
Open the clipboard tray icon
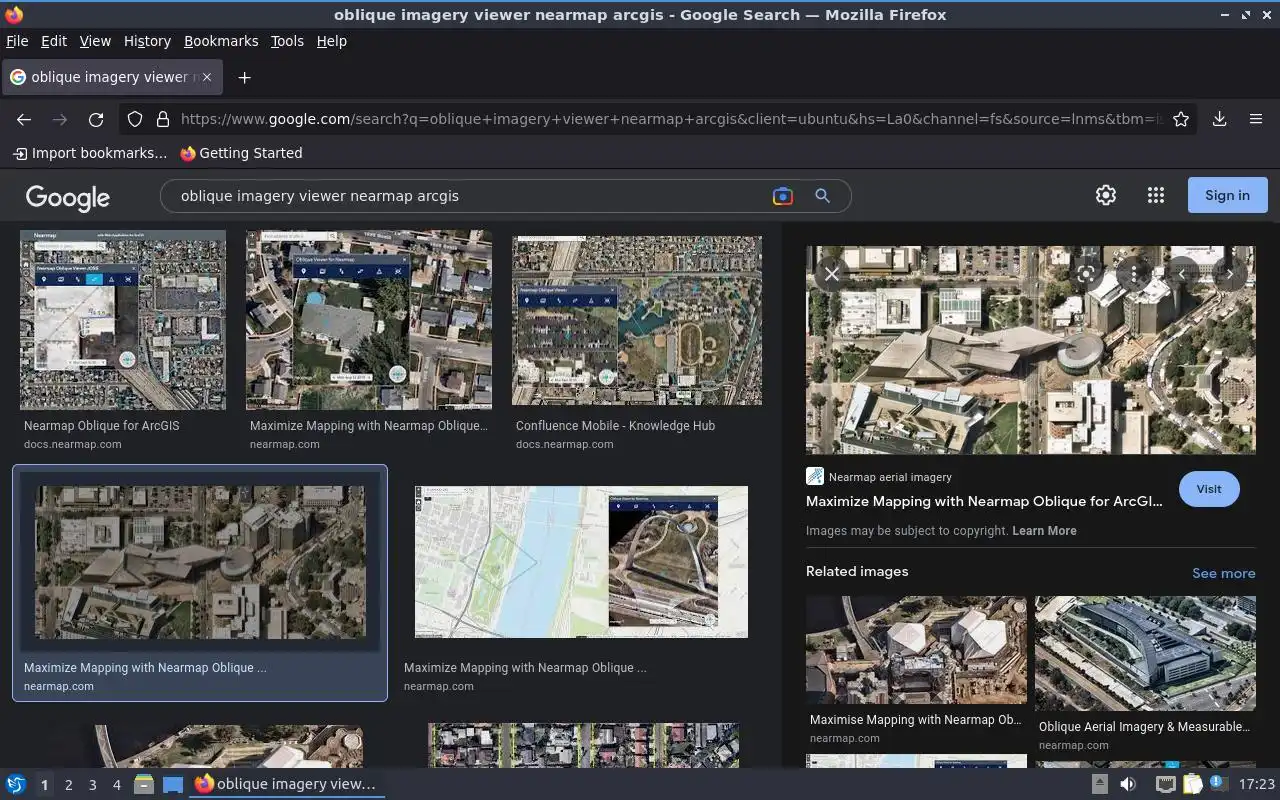[1192, 784]
